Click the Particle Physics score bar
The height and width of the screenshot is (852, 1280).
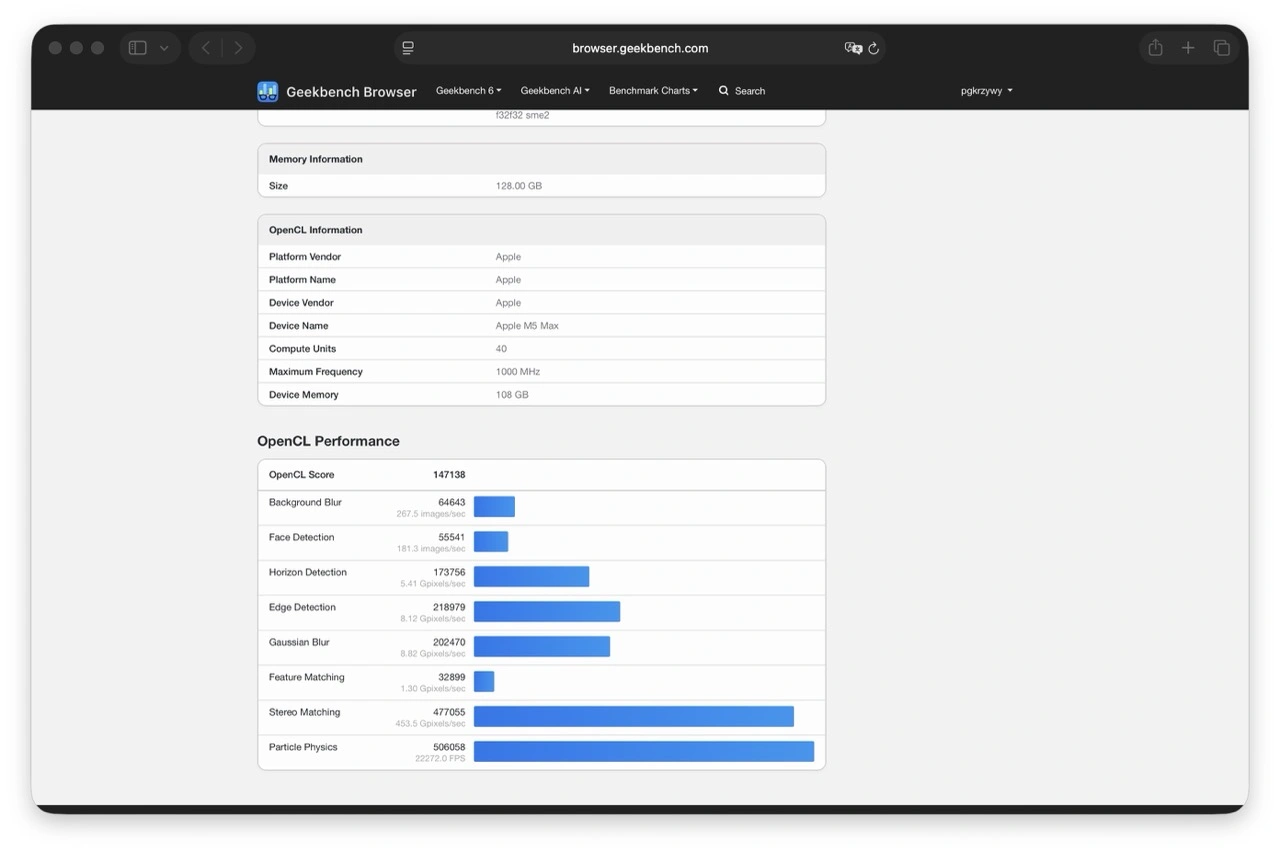click(643, 752)
